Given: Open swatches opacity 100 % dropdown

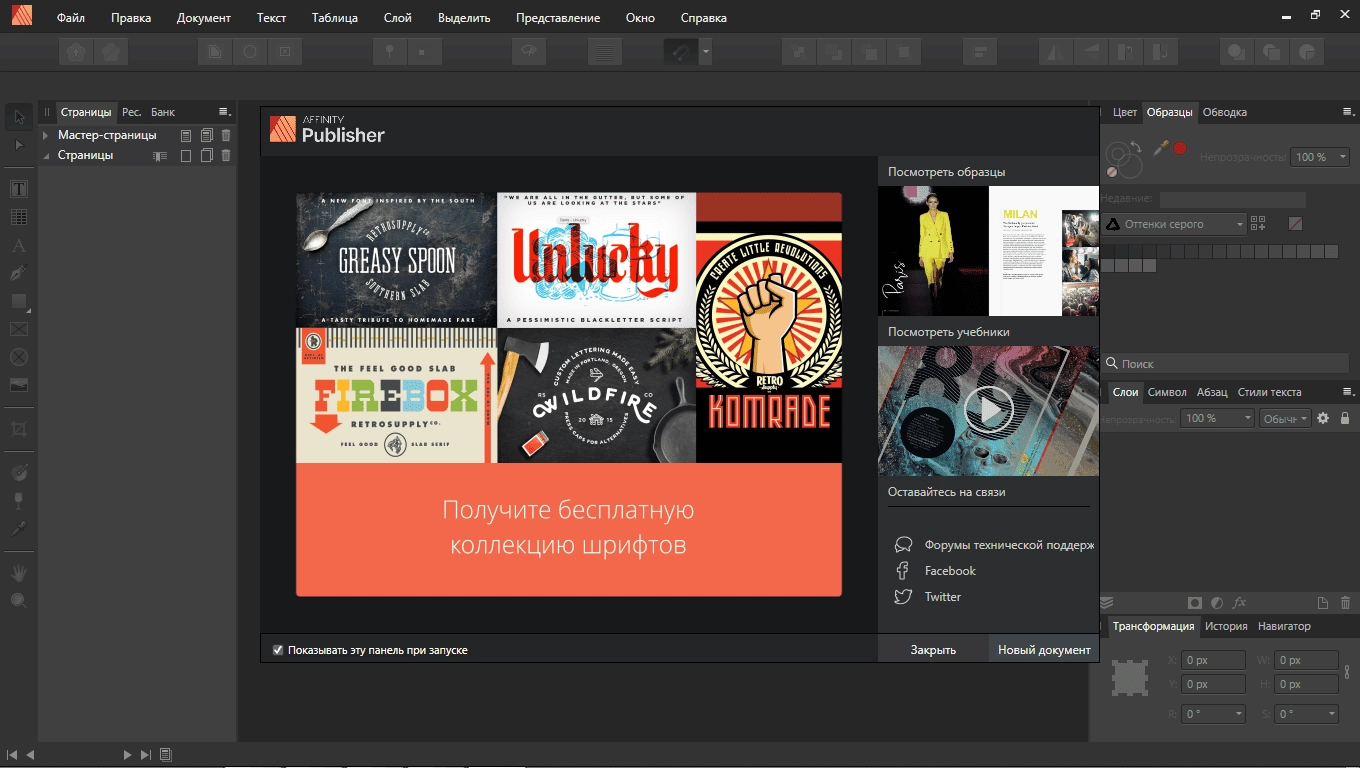Looking at the screenshot, I should (x=1320, y=157).
